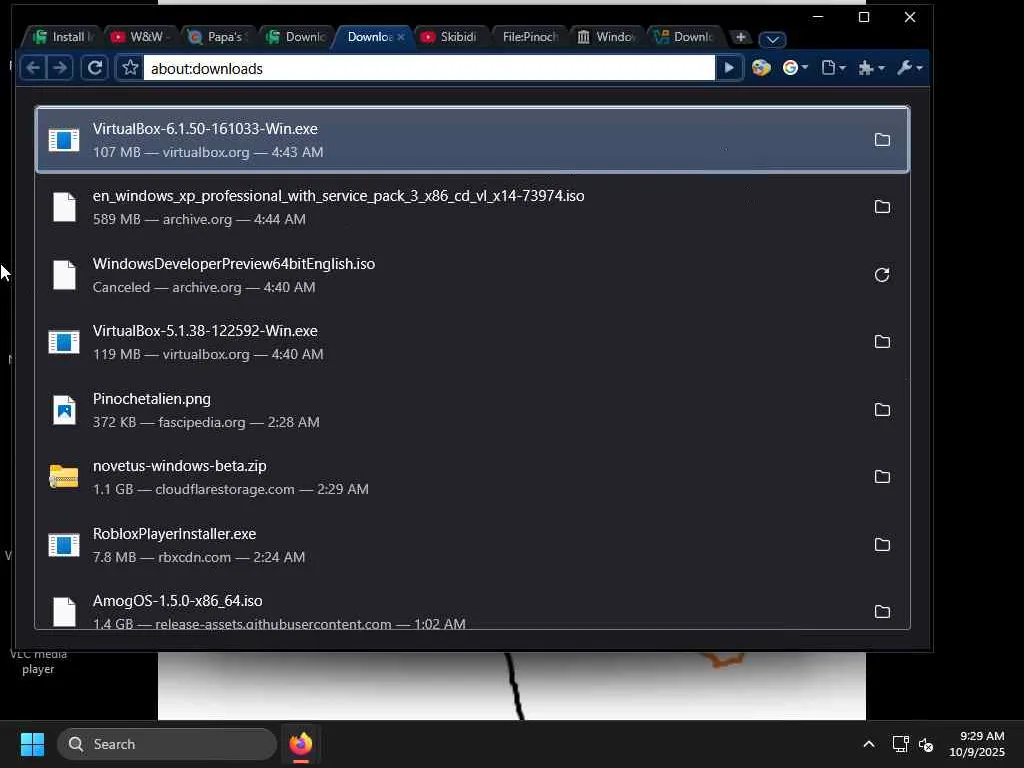1024x768 pixels.
Task: Click WindowsDeveloperPreview iso file icon
Action: [x=64, y=275]
